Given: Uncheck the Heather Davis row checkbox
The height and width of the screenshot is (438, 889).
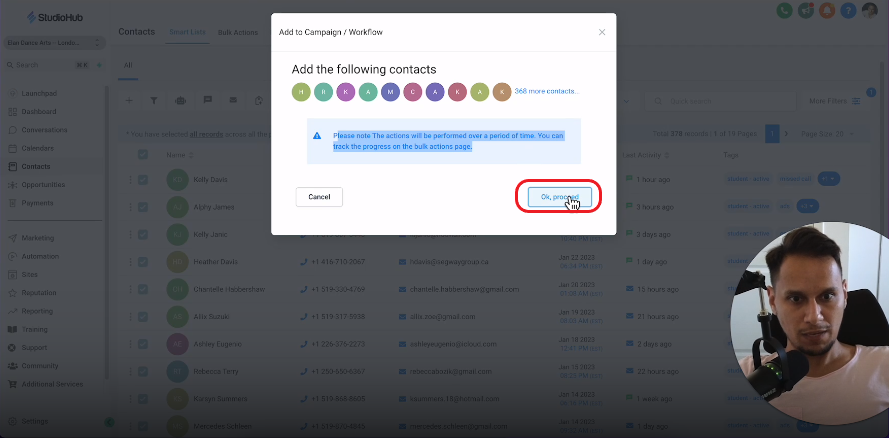Looking at the screenshot, I should (x=143, y=262).
